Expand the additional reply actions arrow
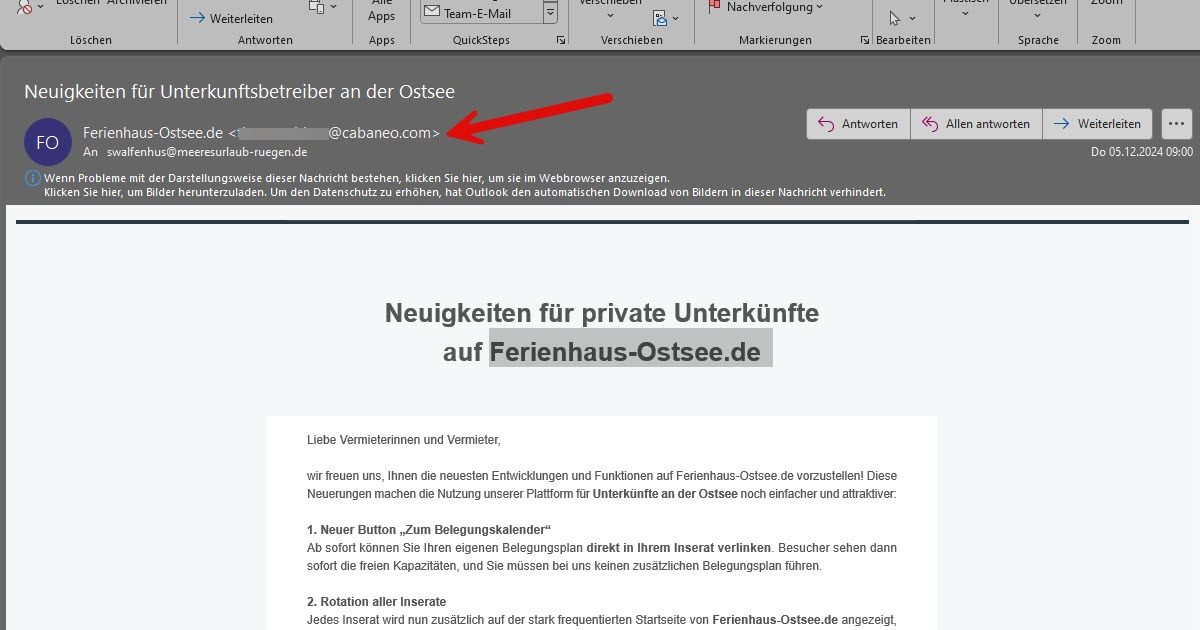This screenshot has width=1200, height=630. coord(334,7)
